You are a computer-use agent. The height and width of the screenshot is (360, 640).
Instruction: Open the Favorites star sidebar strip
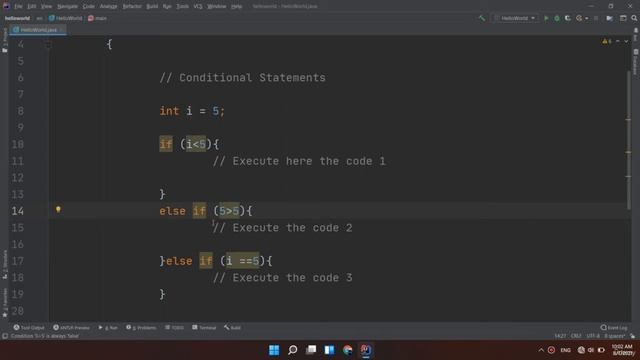coord(4,302)
